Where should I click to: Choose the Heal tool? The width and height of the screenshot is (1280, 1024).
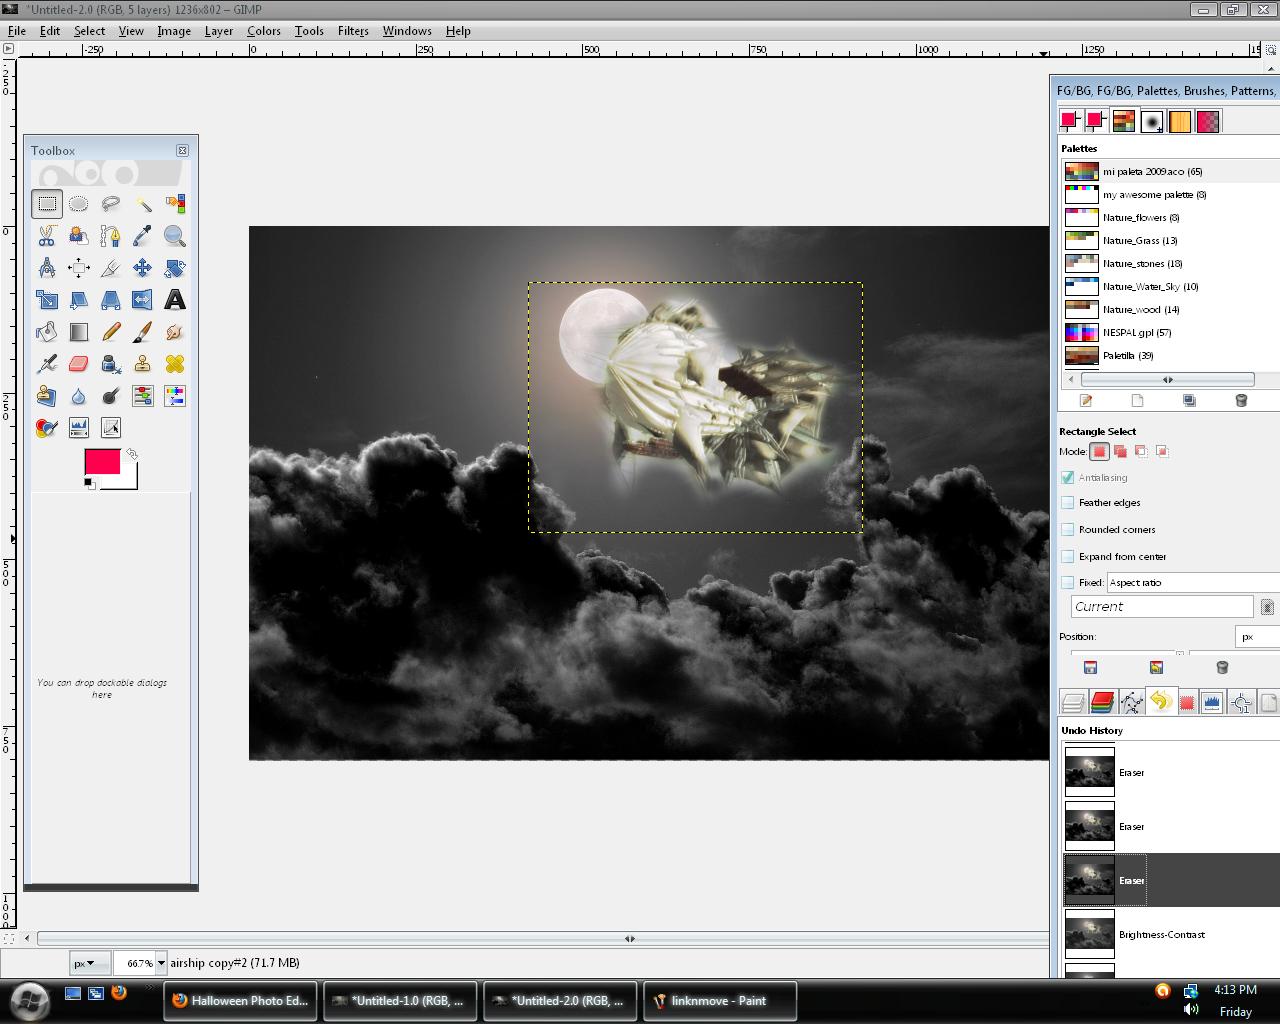[175, 364]
